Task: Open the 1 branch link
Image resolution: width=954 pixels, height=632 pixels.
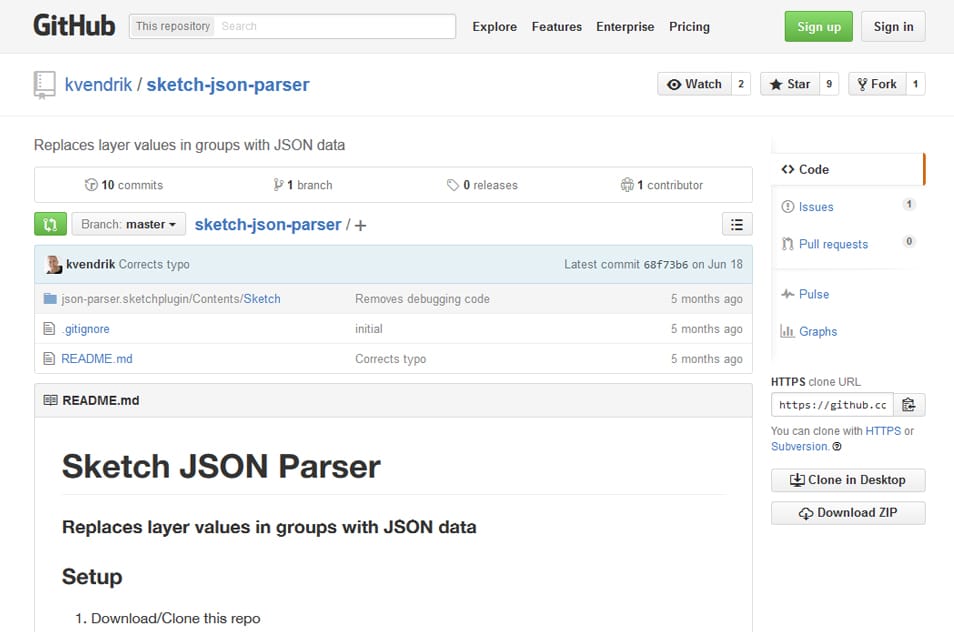Action: coord(303,185)
